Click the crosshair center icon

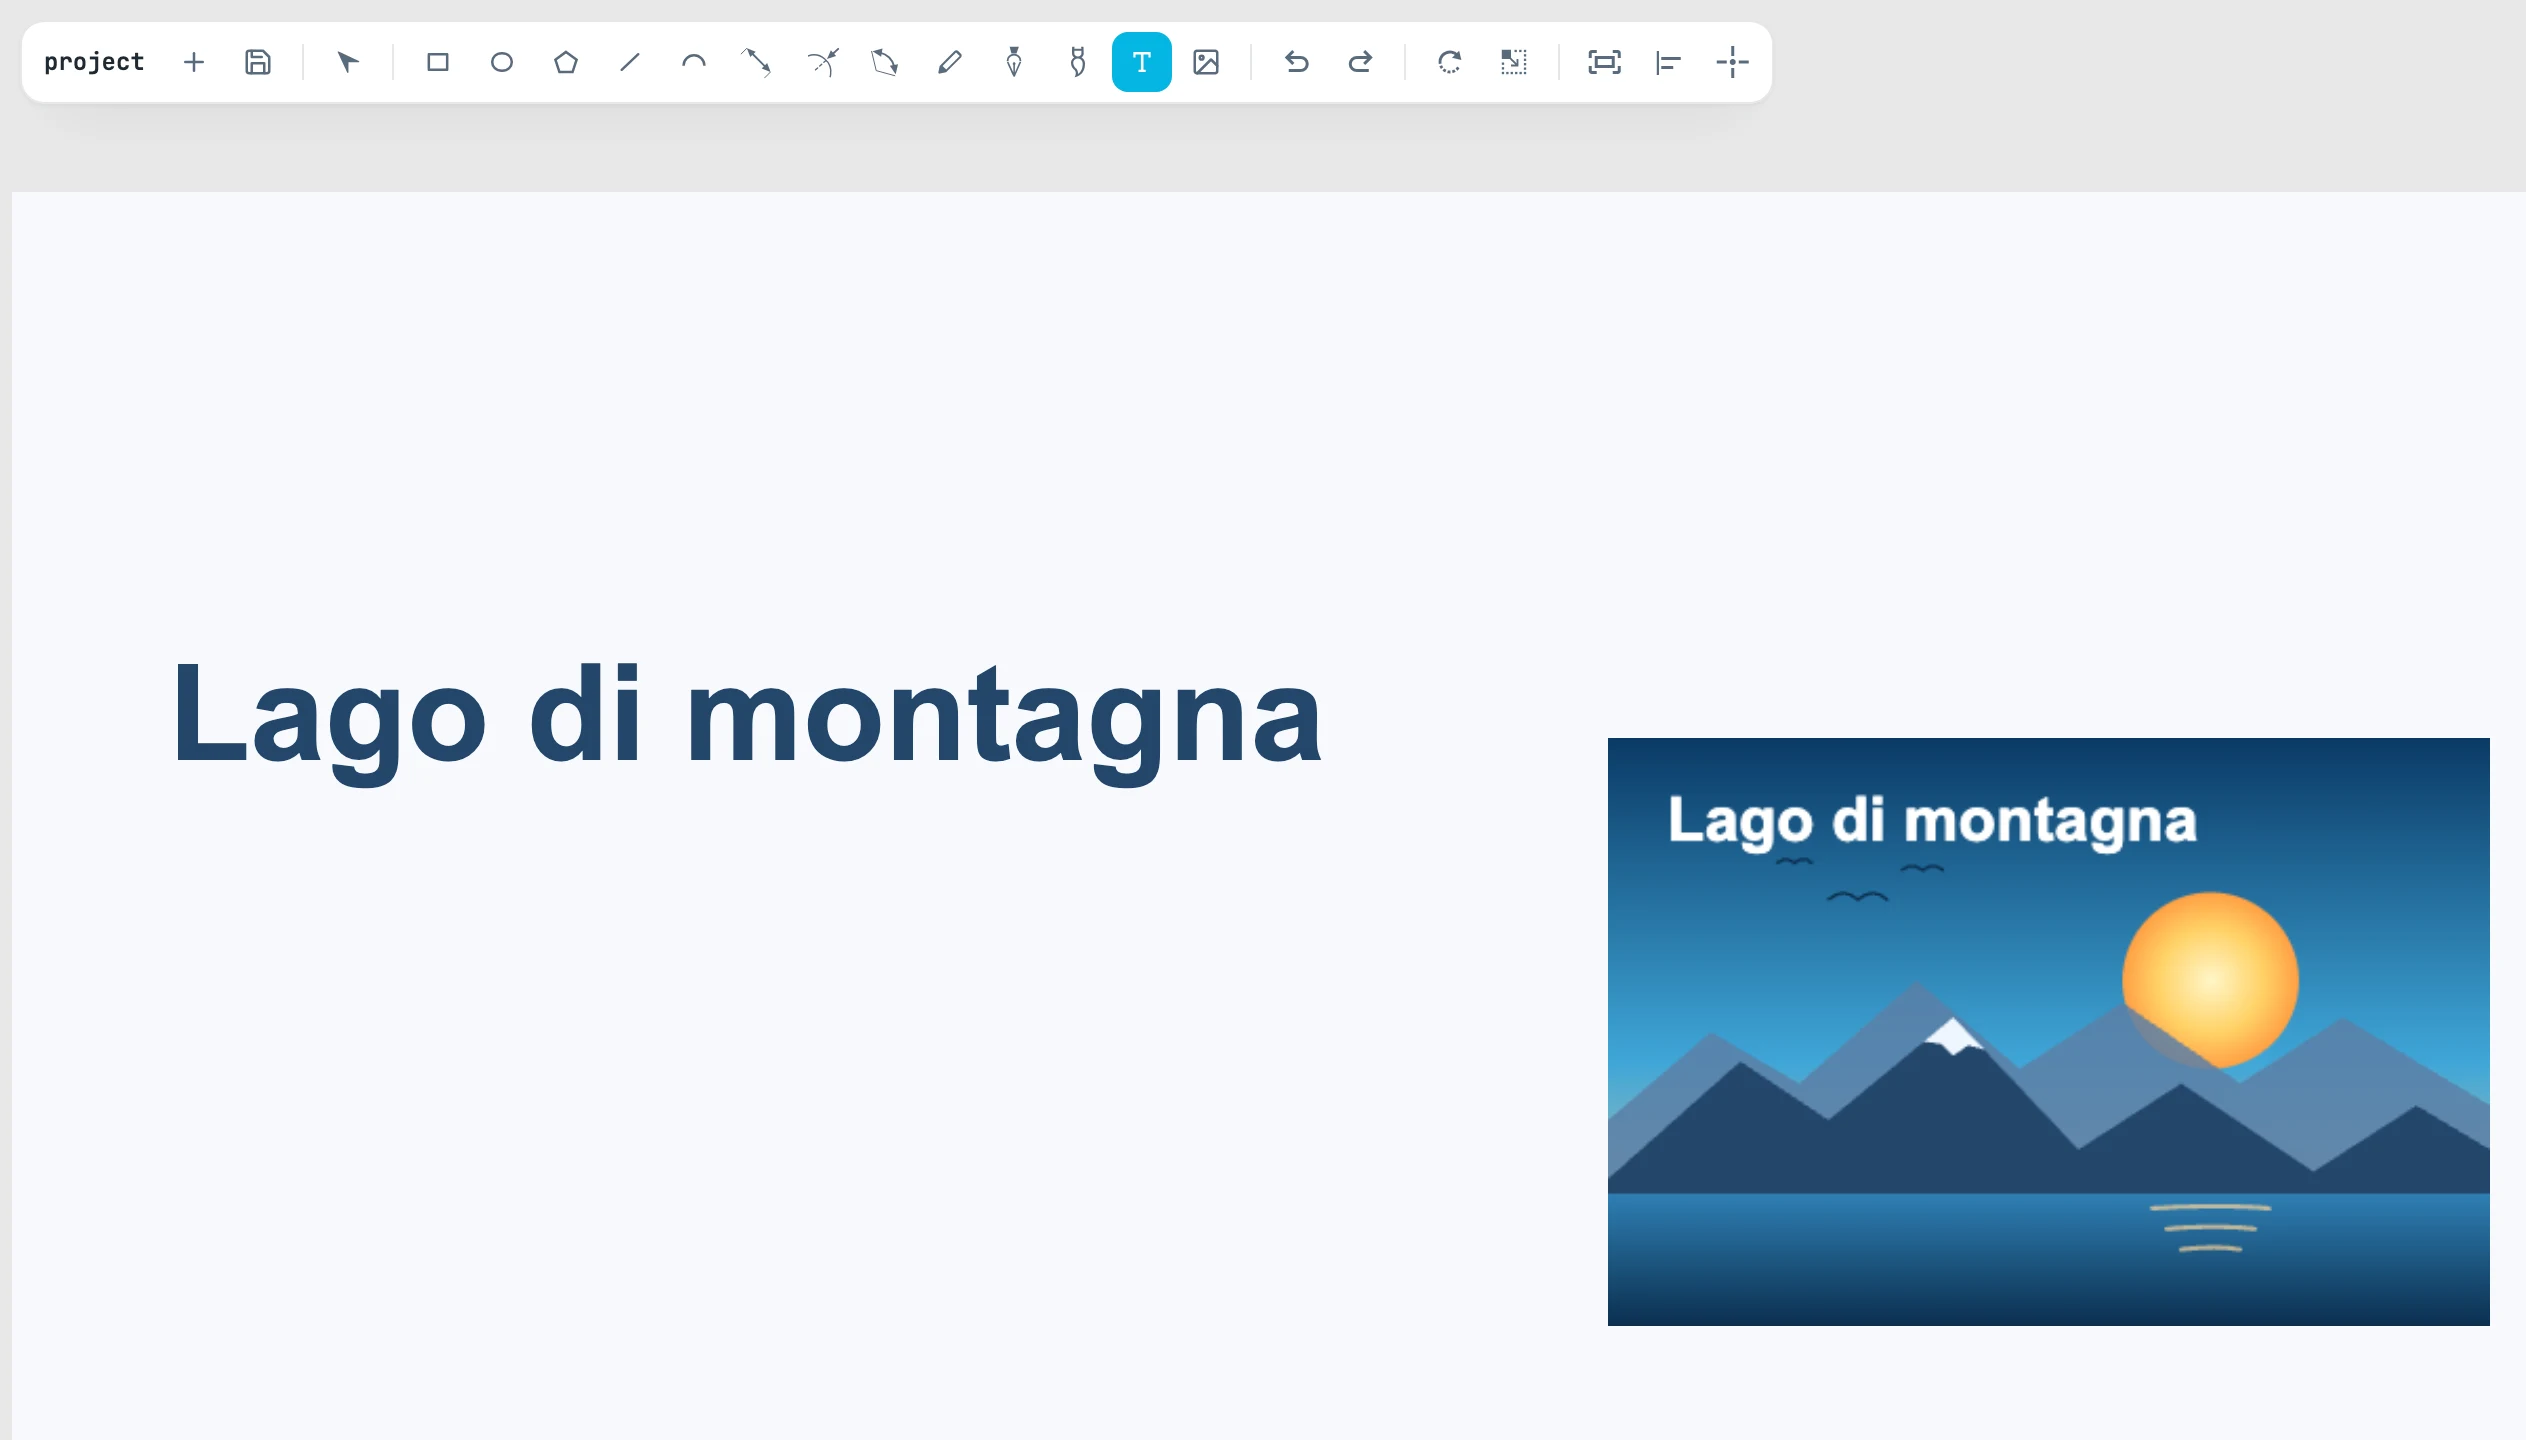(x=1732, y=62)
